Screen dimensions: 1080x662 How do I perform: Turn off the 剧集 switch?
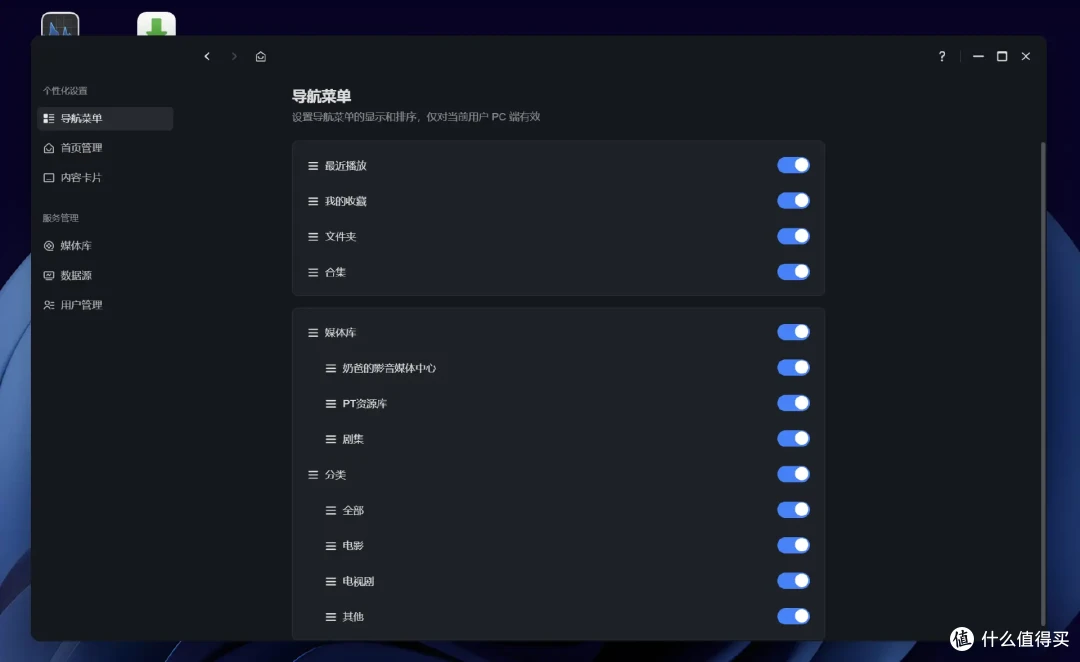[793, 439]
